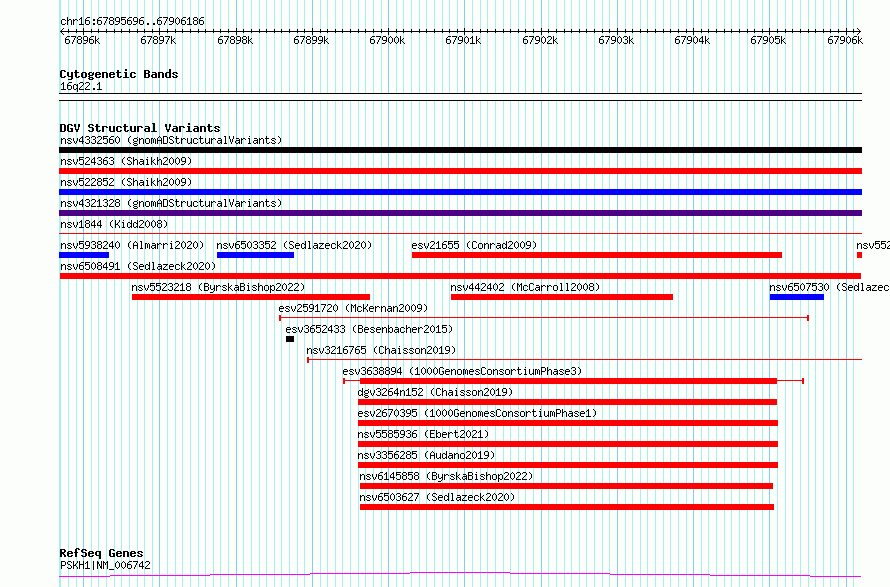Click the red nsv6503627 Sedlazeck2020 bar
The image size is (890, 587).
(x=567, y=507)
